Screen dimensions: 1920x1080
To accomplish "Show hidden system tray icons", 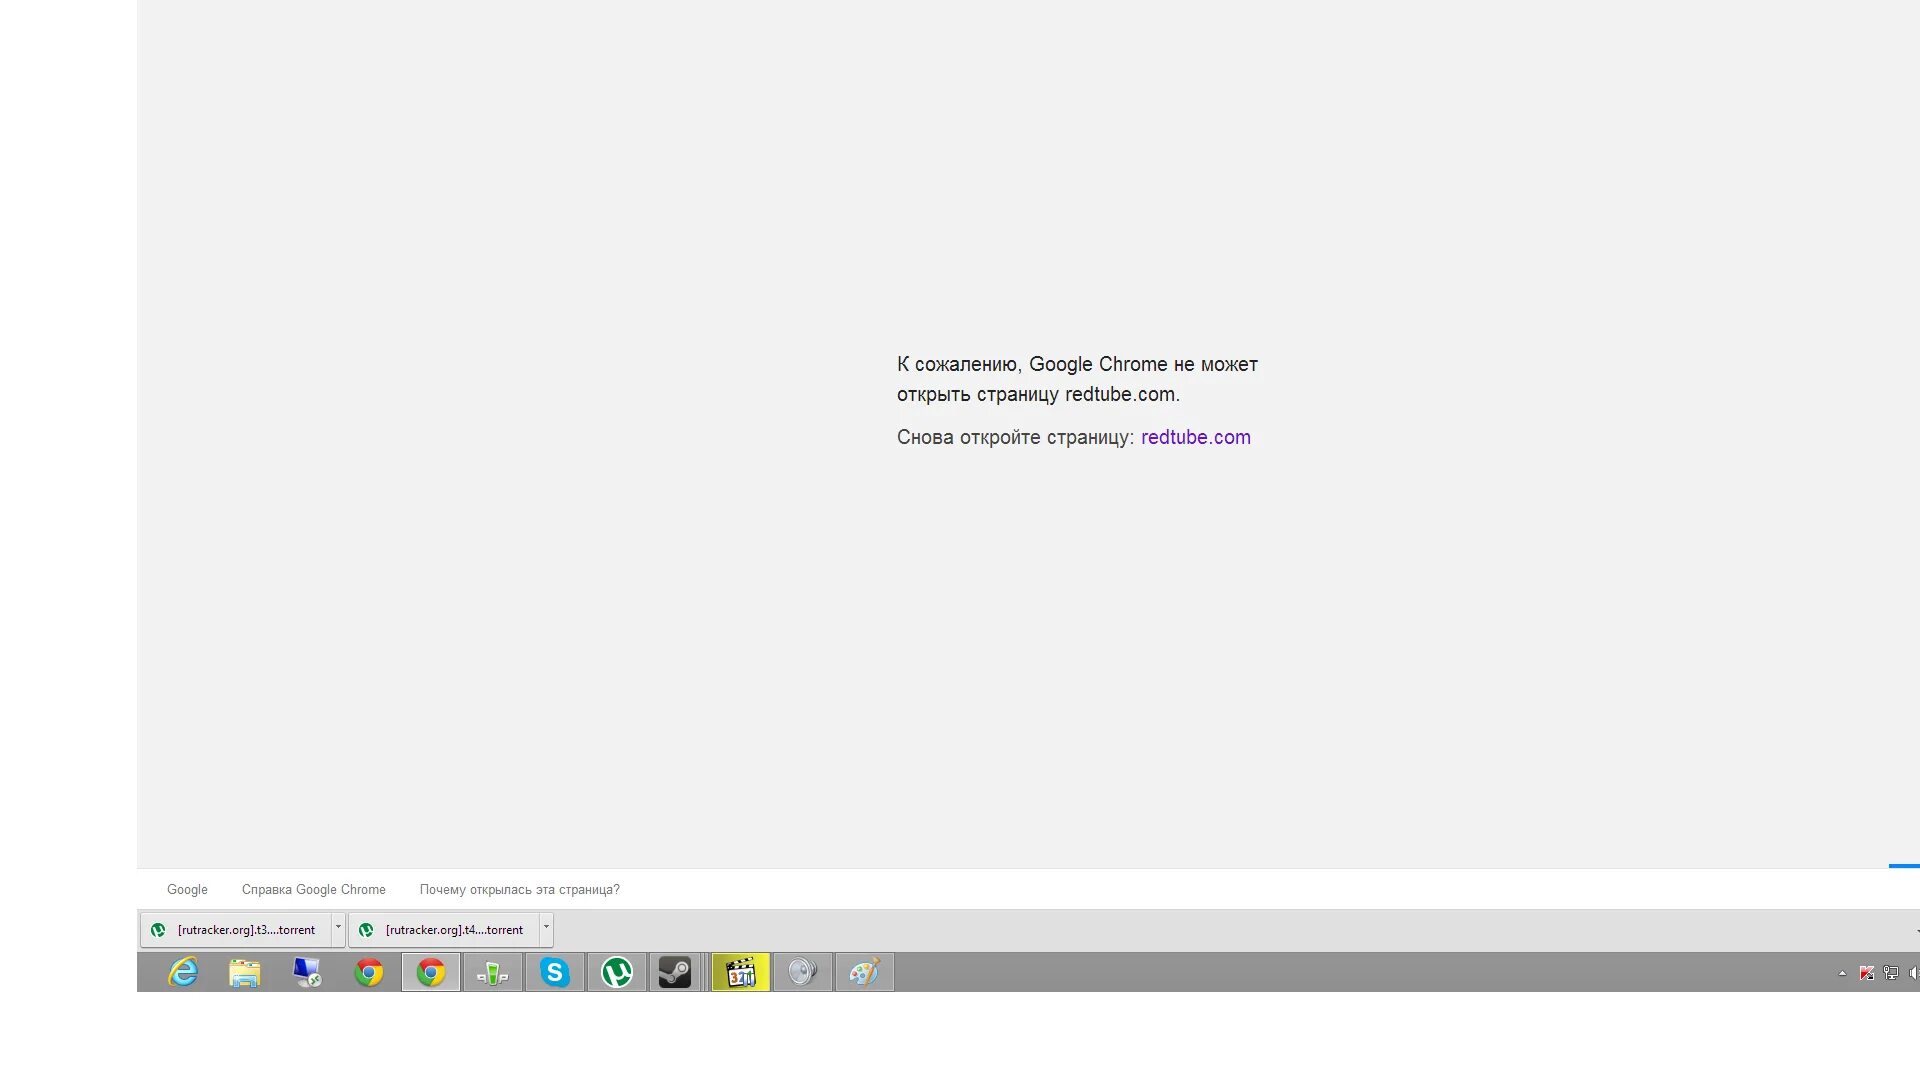I will click(1842, 973).
